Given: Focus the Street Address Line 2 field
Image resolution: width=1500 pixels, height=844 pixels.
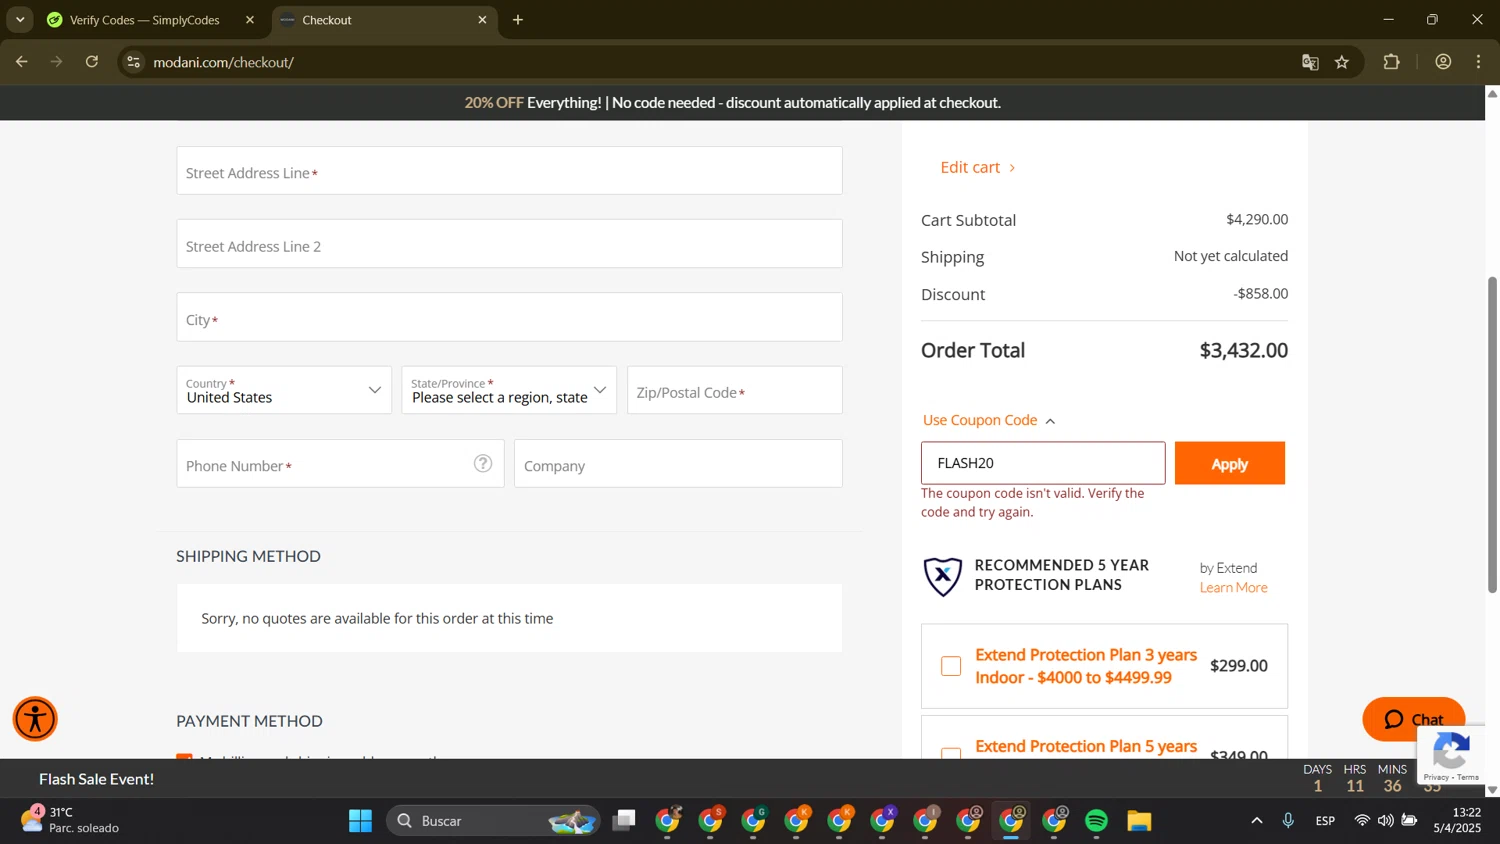Looking at the screenshot, I should coord(509,244).
